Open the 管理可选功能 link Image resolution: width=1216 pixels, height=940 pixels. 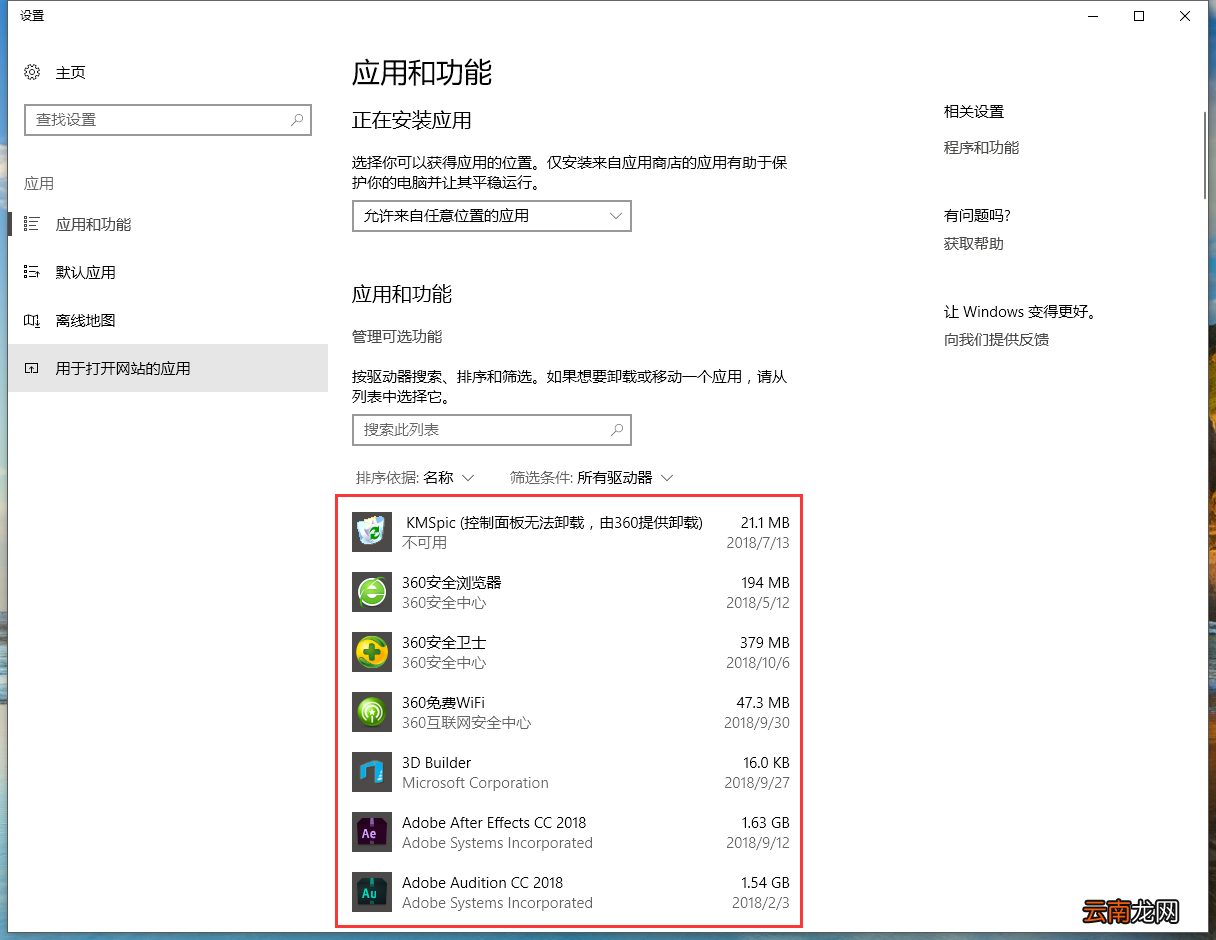tap(397, 337)
